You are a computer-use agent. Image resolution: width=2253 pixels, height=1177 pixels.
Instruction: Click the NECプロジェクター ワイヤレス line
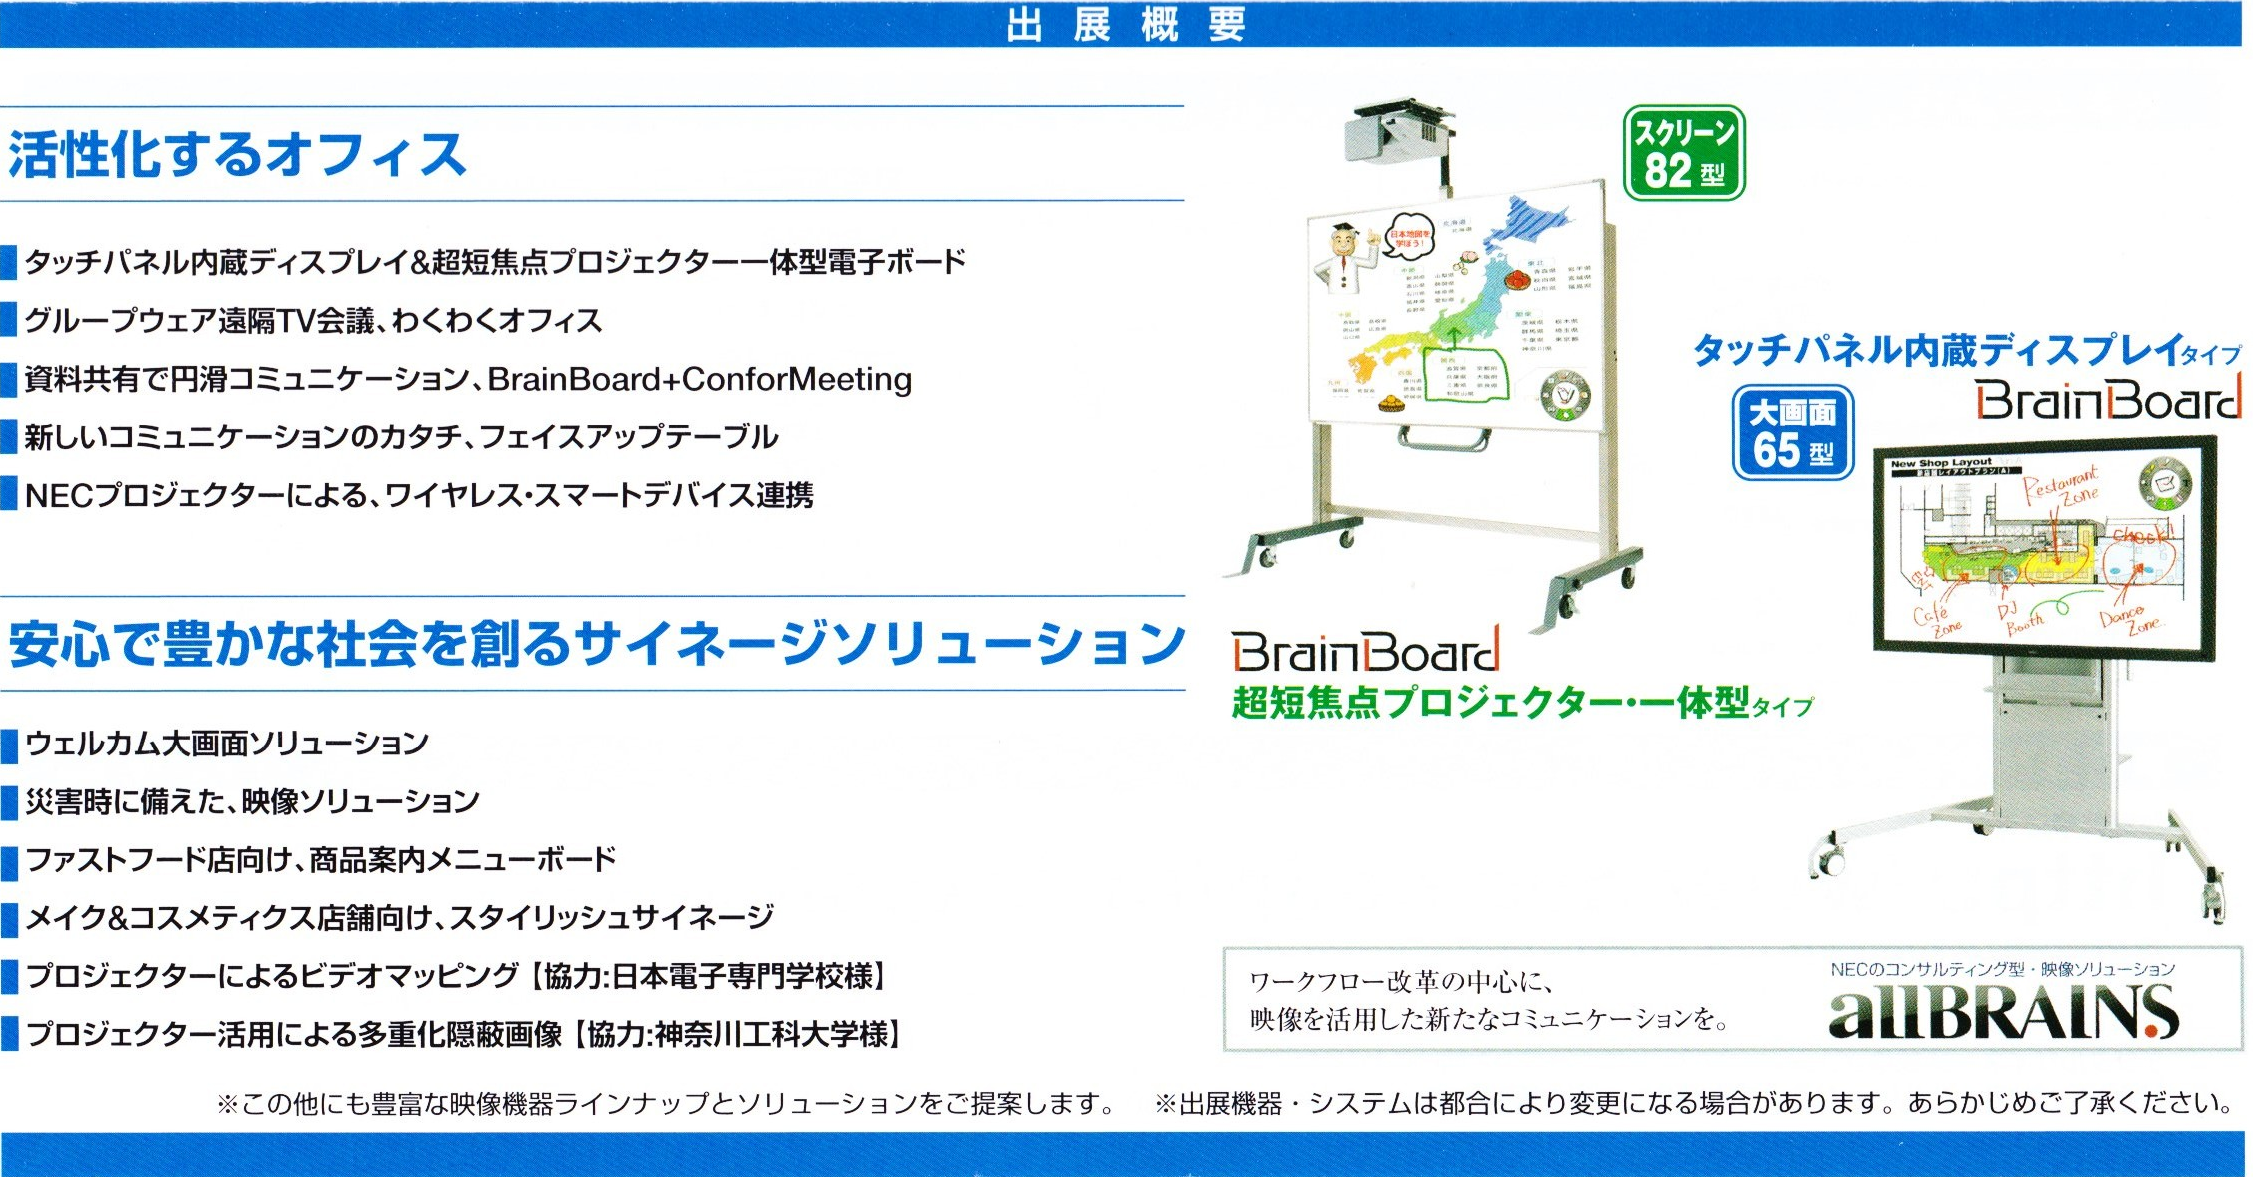coord(419,495)
